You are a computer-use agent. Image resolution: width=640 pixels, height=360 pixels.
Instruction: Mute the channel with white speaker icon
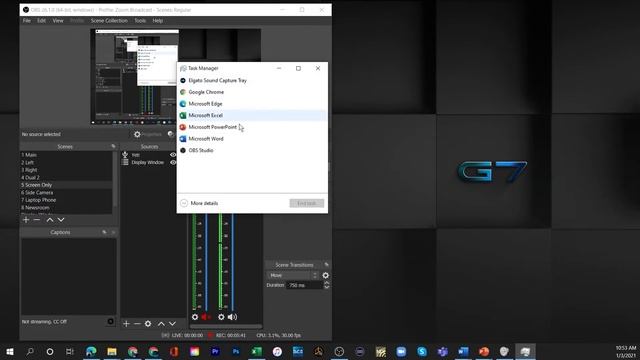coord(232,317)
